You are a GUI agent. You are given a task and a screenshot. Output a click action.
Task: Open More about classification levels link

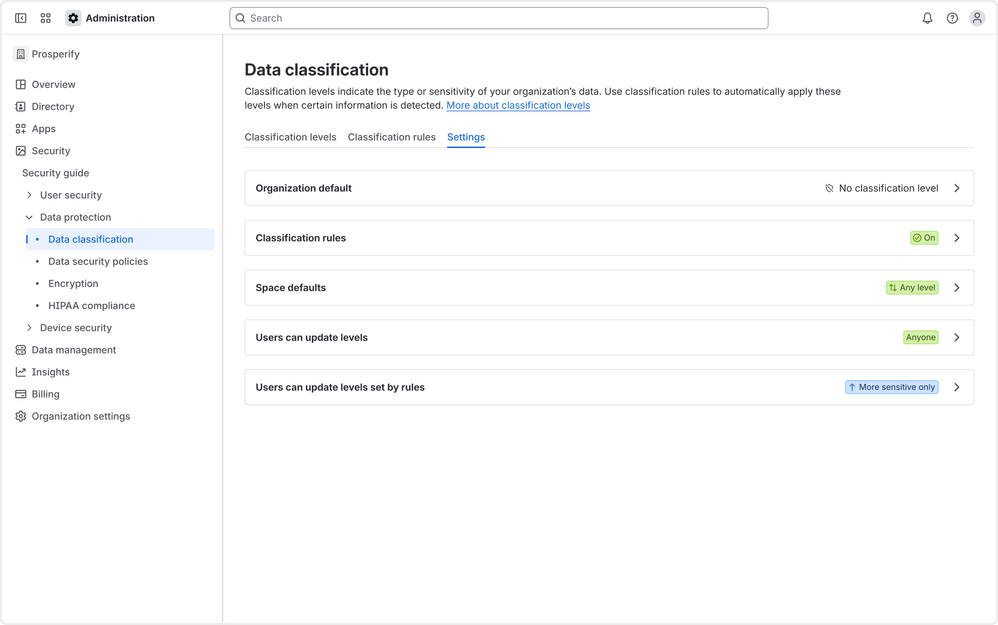[x=518, y=106]
